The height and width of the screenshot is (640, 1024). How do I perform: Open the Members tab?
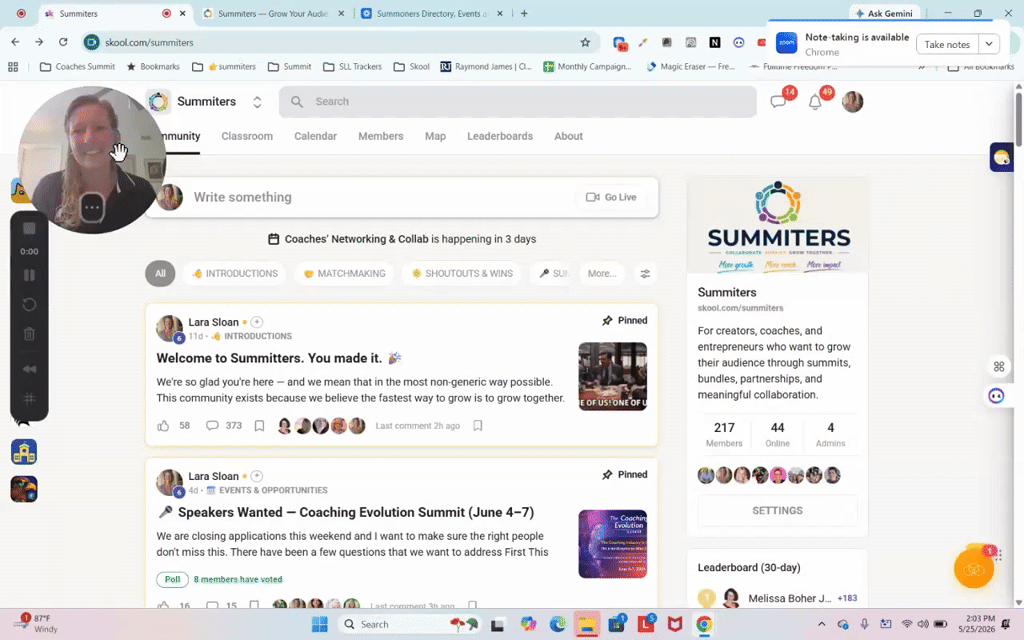pos(381,136)
